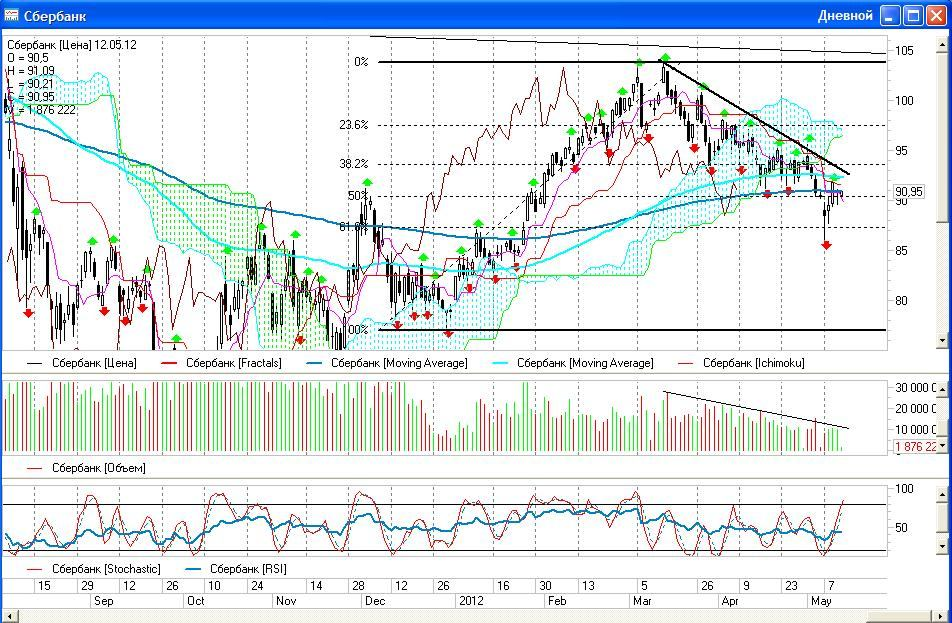Image resolution: width=952 pixels, height=623 pixels.
Task: Click the Сбербанк window title icon
Action: coord(10,16)
